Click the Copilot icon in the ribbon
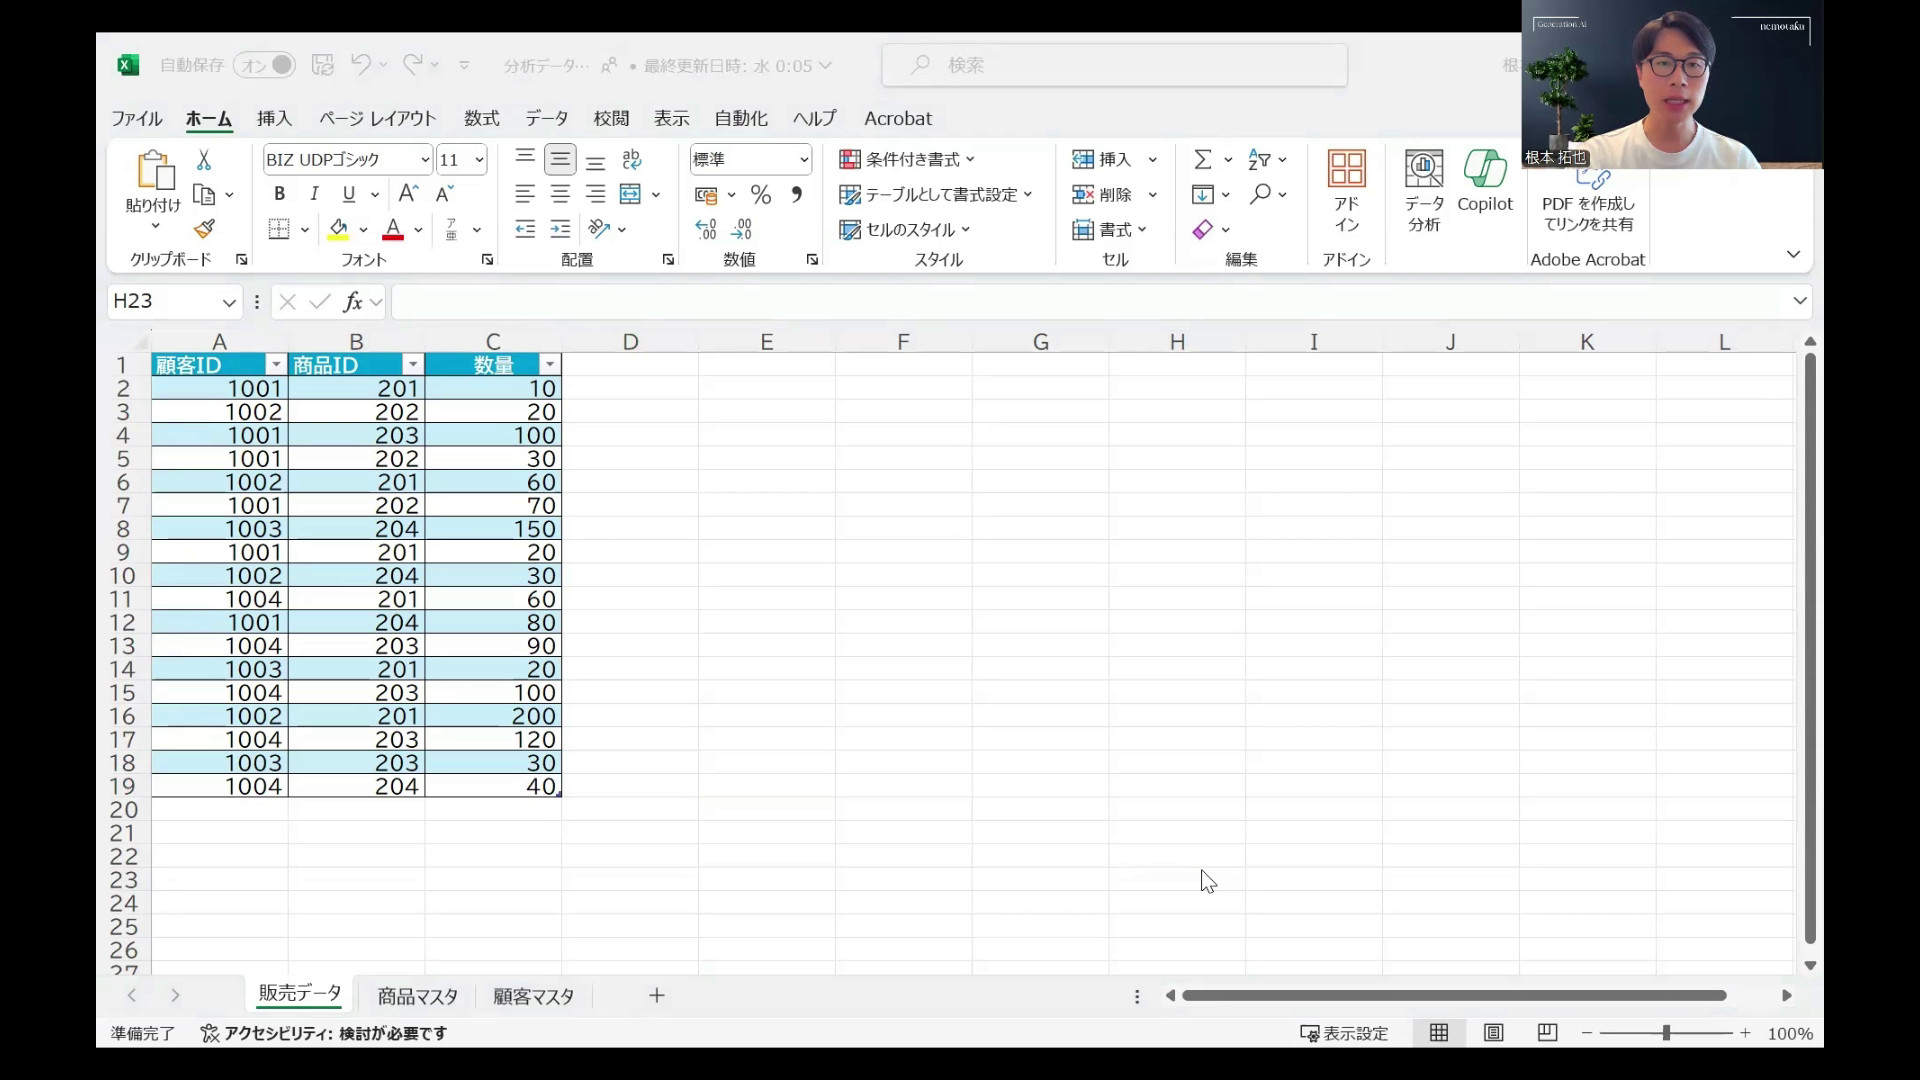 tap(1485, 185)
